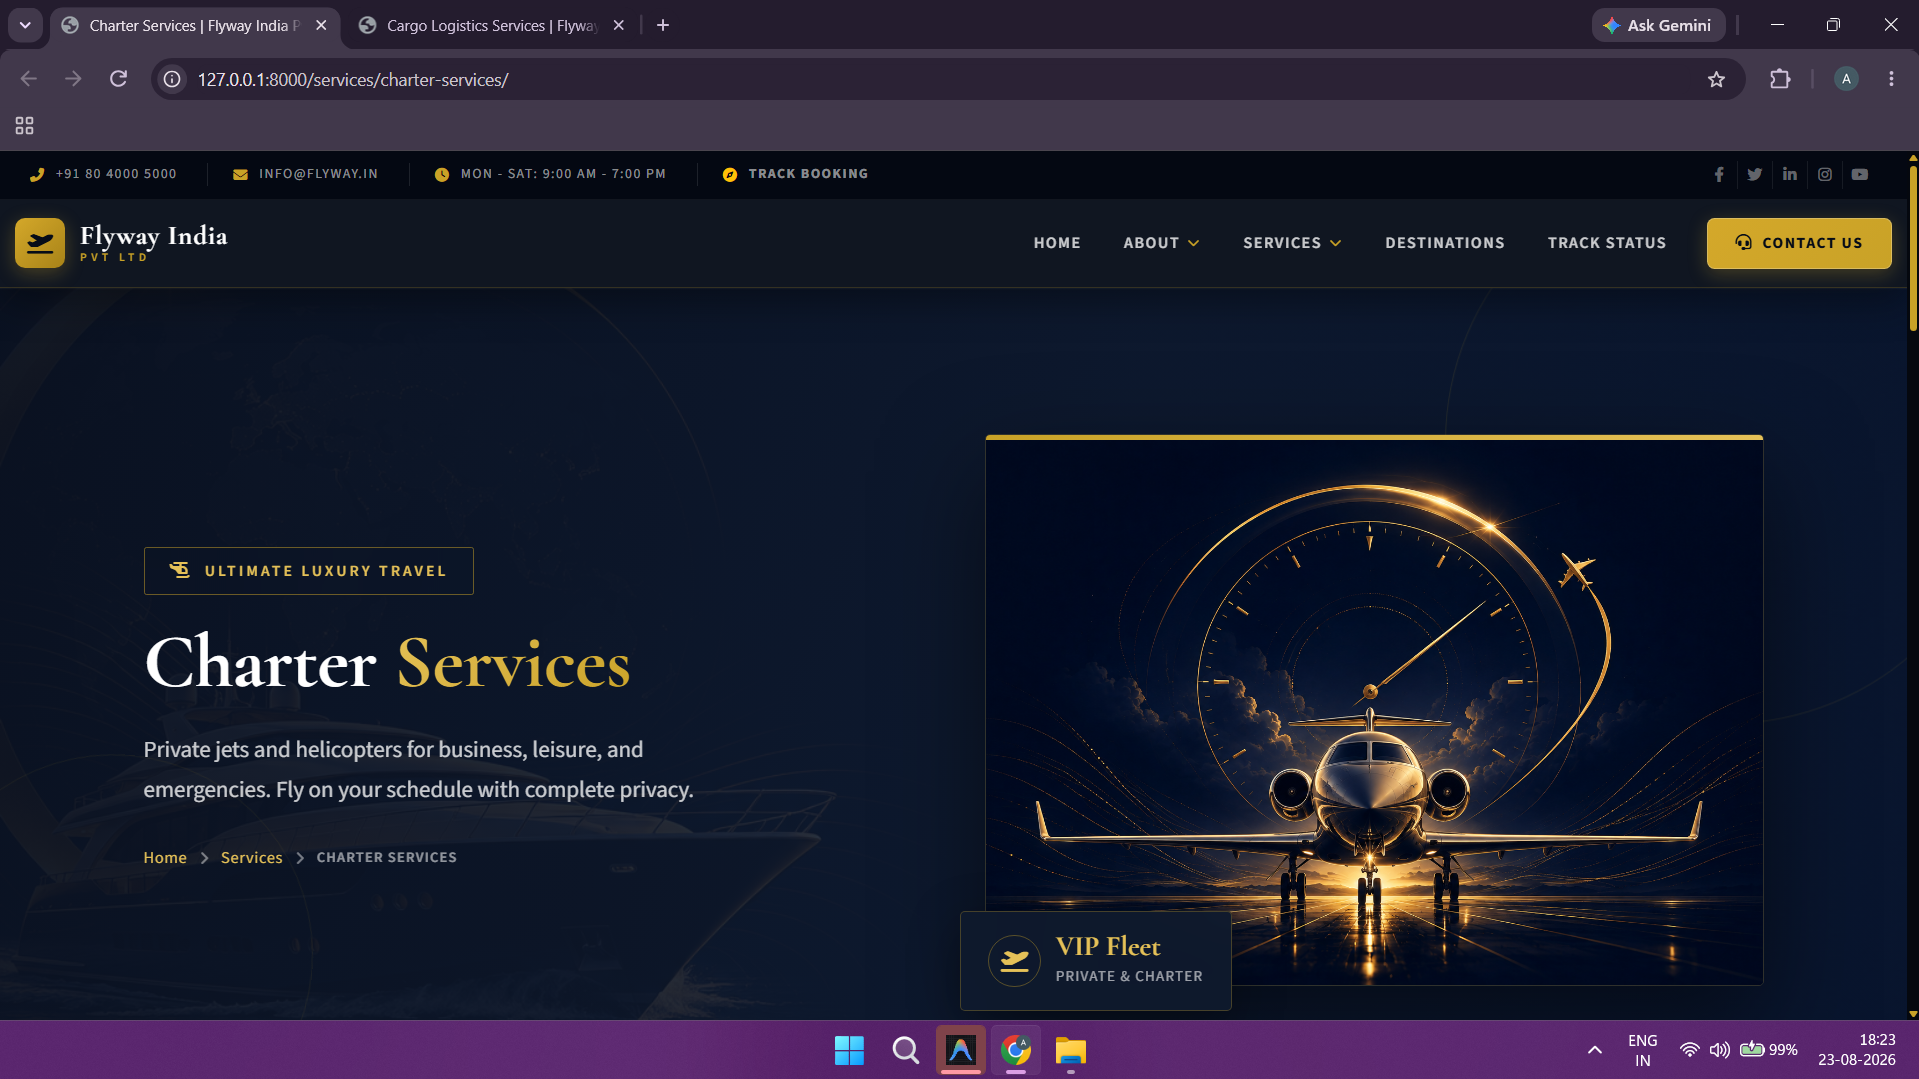Go back to the previous page
This screenshot has width=1919, height=1079.
[x=29, y=79]
